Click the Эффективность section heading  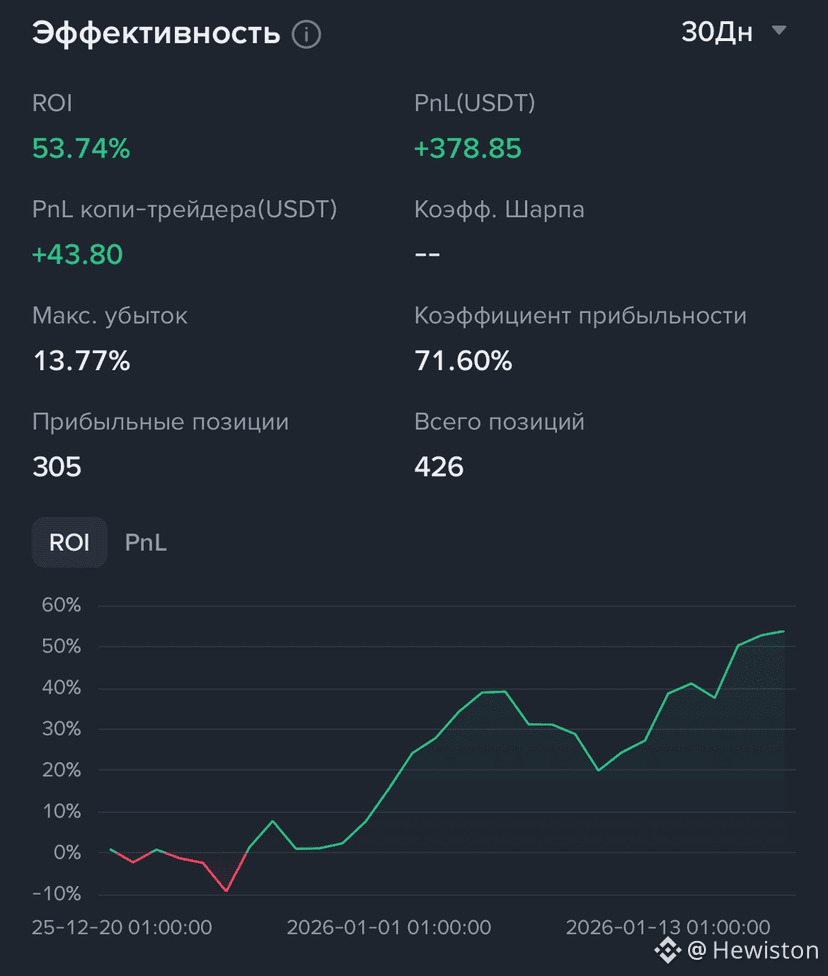156,33
